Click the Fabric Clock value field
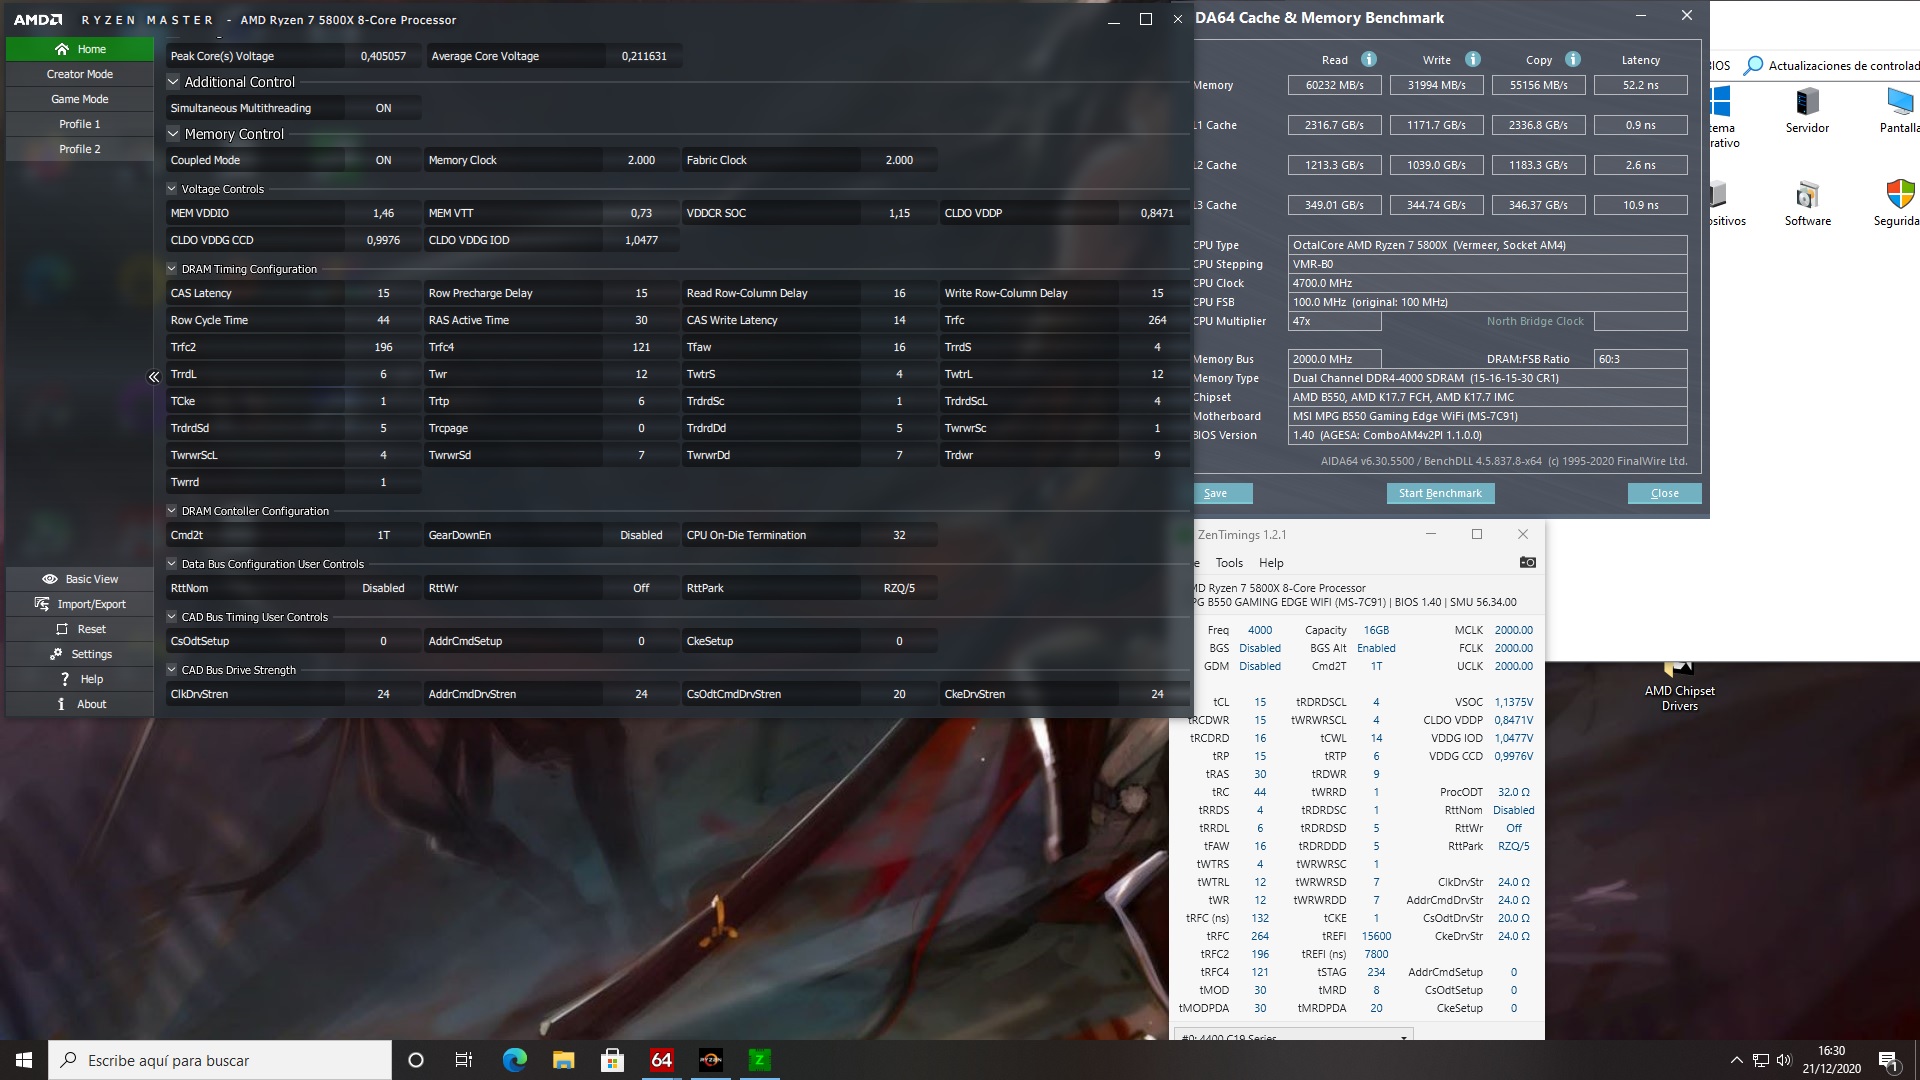1920x1080 pixels. point(899,160)
